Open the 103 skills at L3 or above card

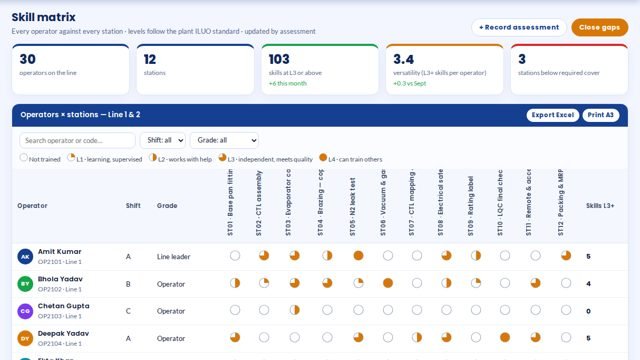[320, 69]
